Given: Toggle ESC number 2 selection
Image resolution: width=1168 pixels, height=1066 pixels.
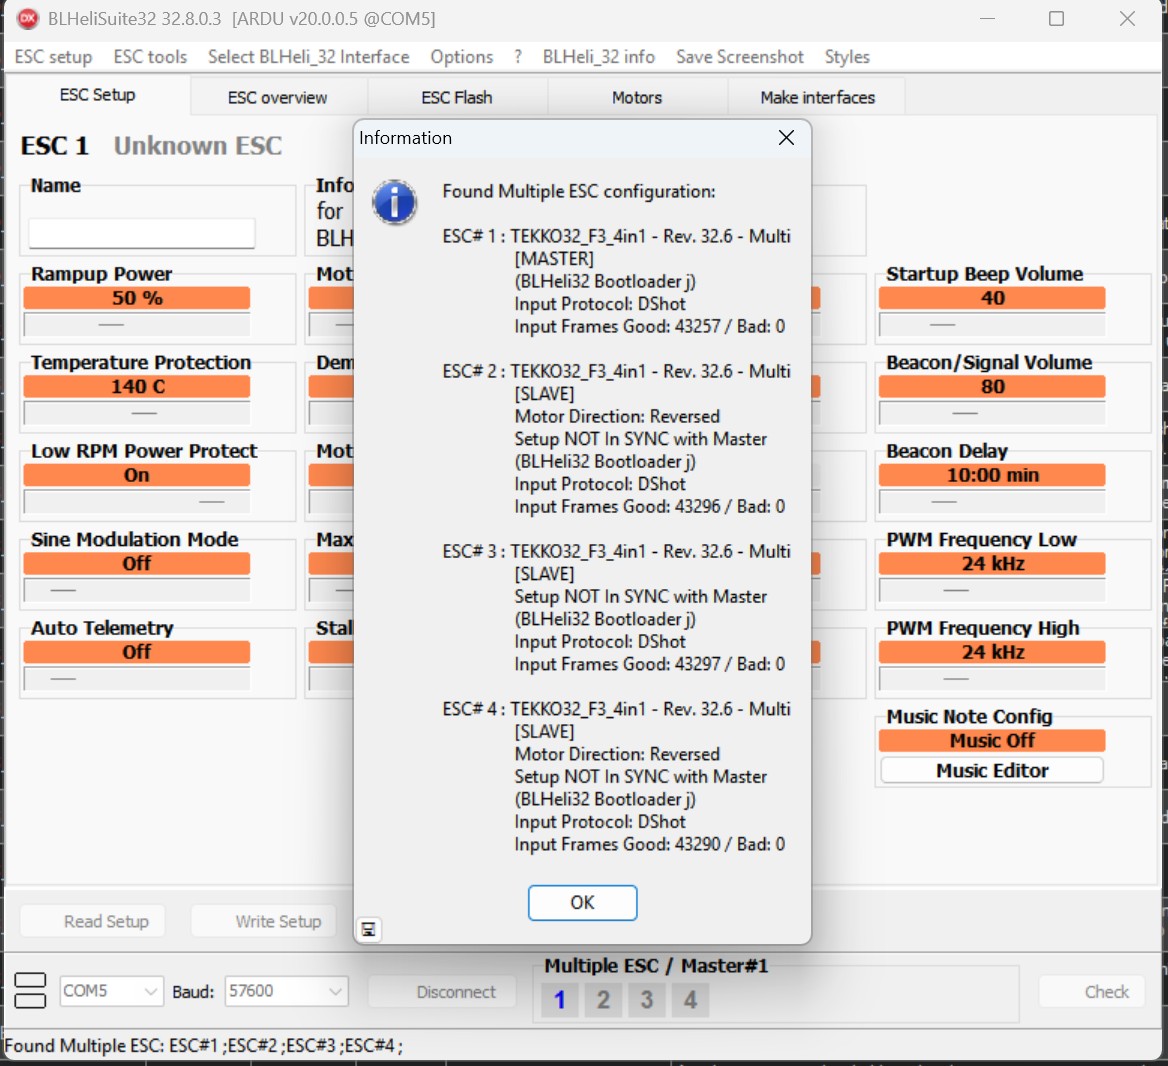Looking at the screenshot, I should click(x=603, y=999).
